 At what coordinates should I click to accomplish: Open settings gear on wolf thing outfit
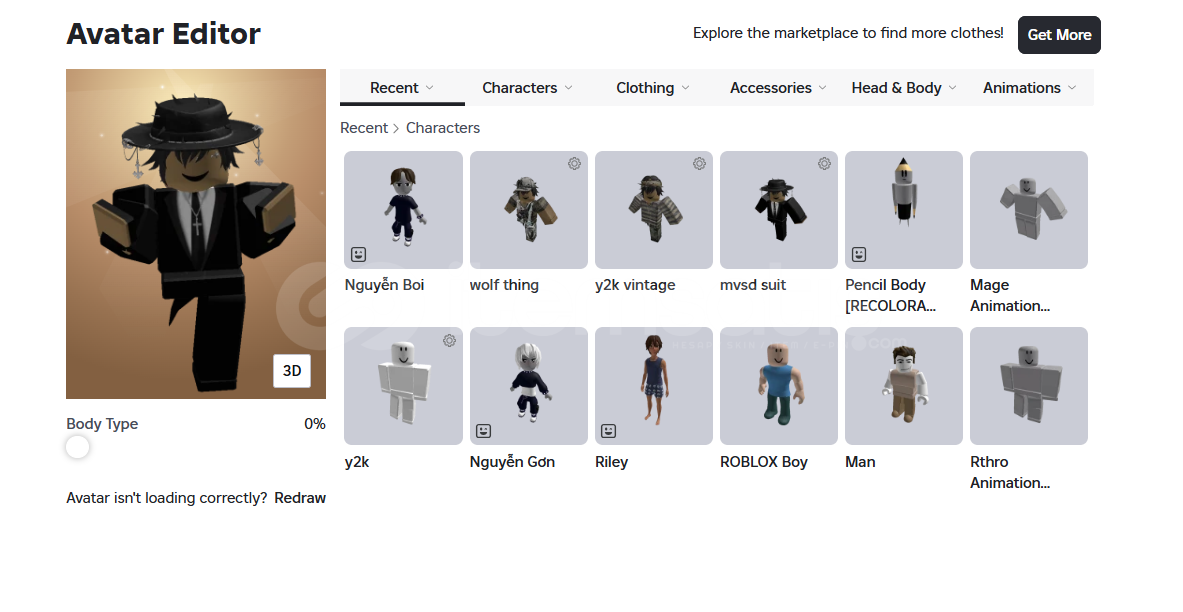tap(574, 164)
